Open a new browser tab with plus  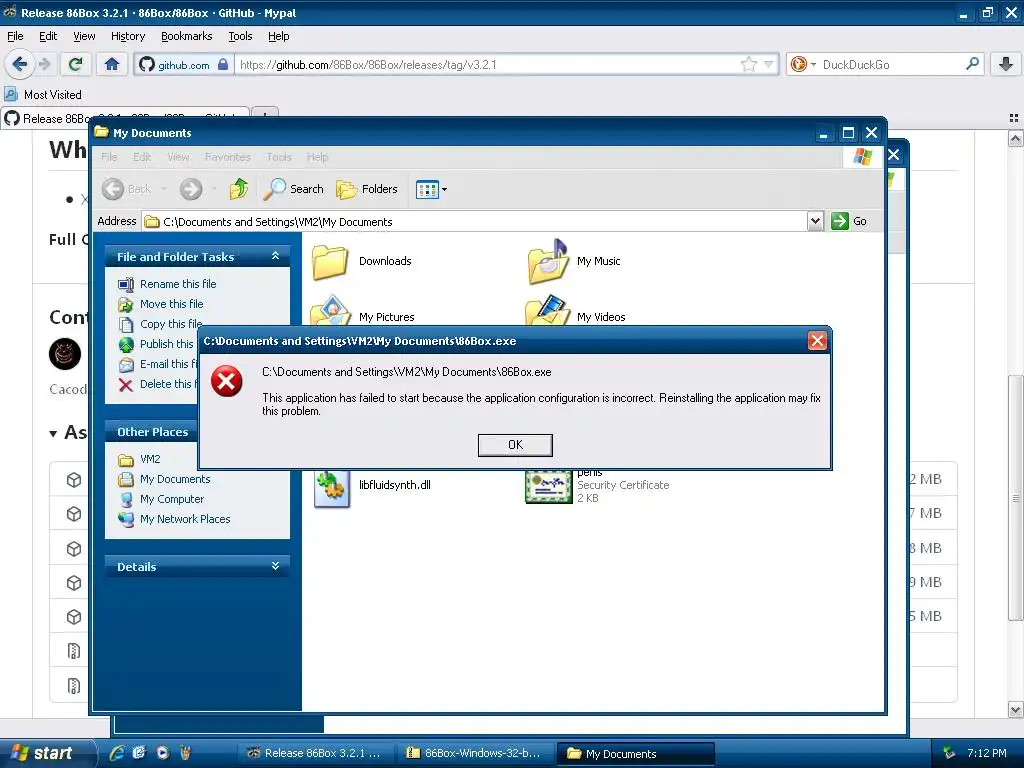[x=264, y=115]
